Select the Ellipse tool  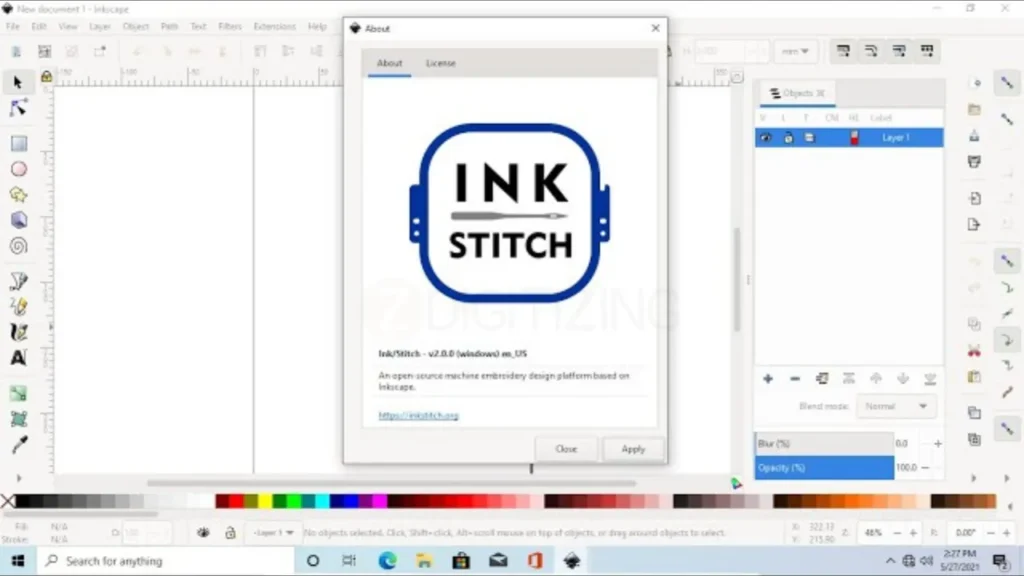18,170
